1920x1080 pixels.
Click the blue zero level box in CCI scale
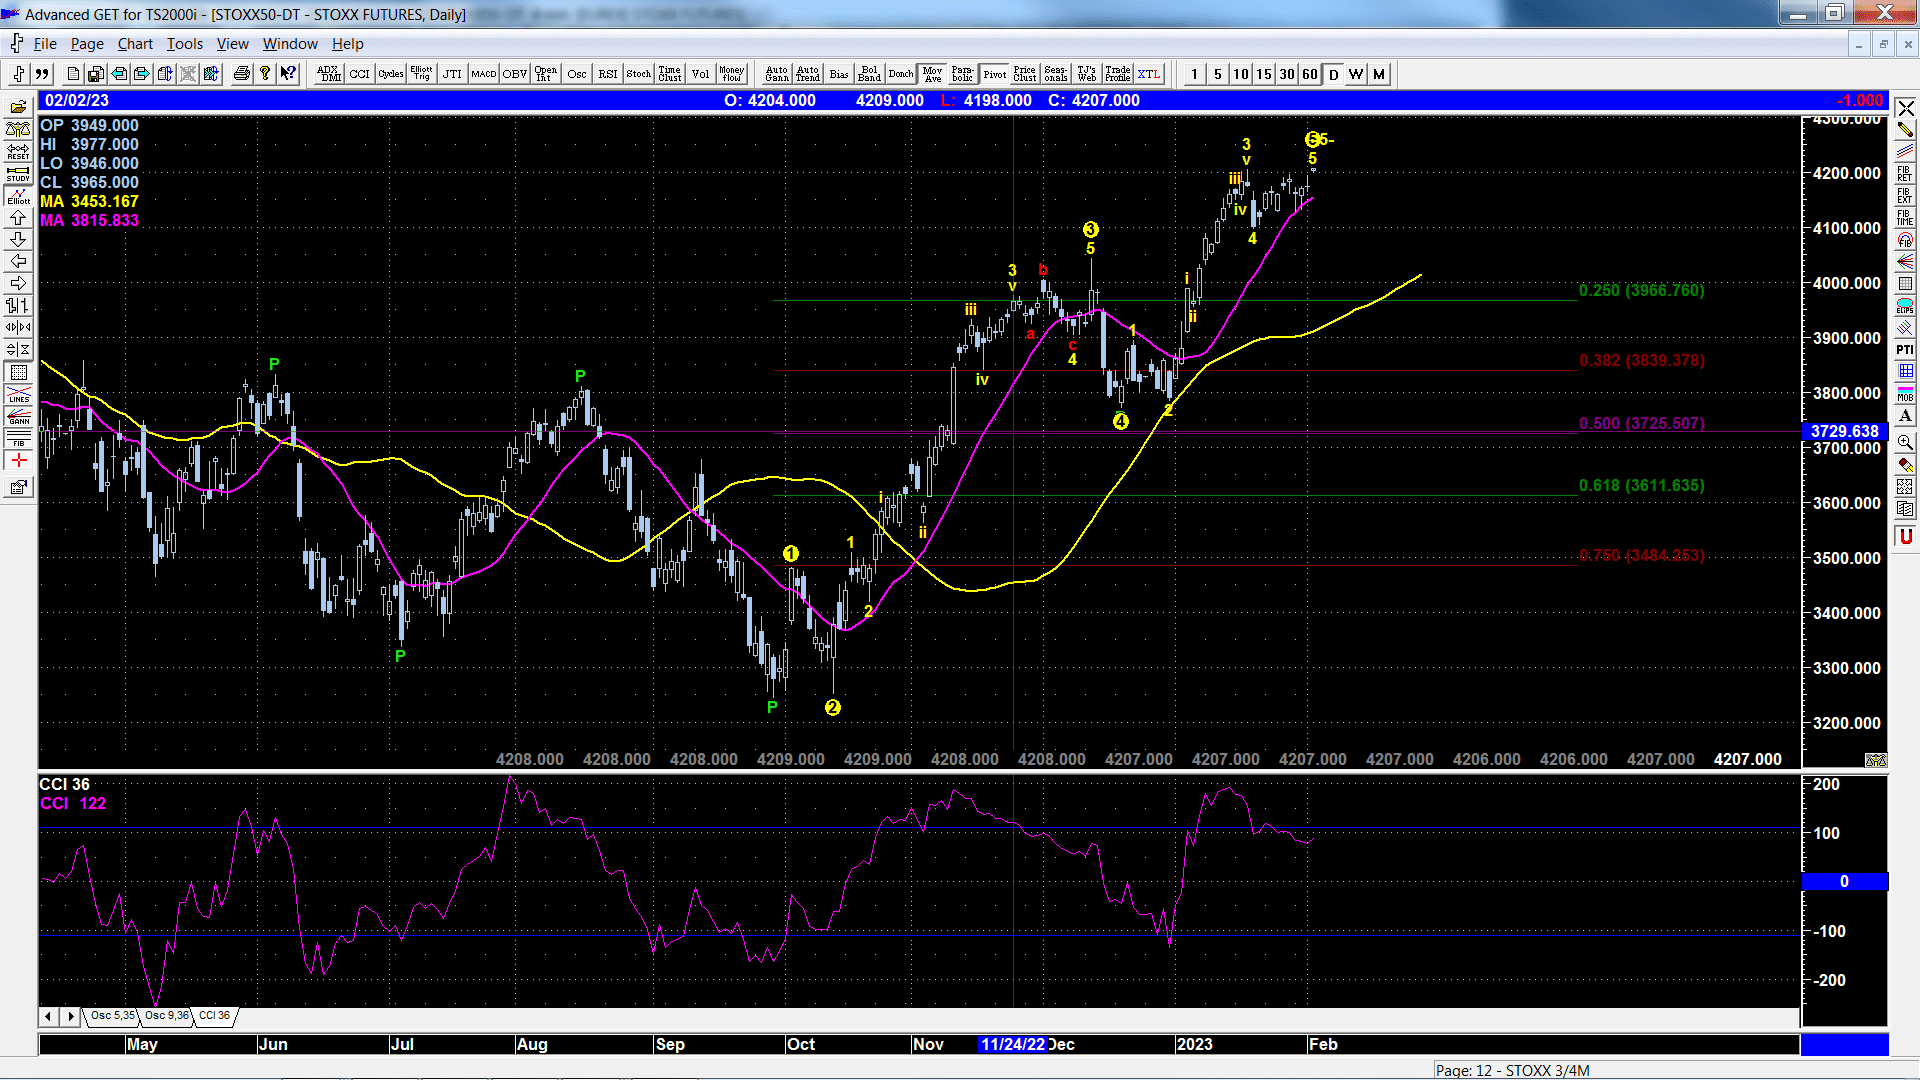[x=1845, y=881]
